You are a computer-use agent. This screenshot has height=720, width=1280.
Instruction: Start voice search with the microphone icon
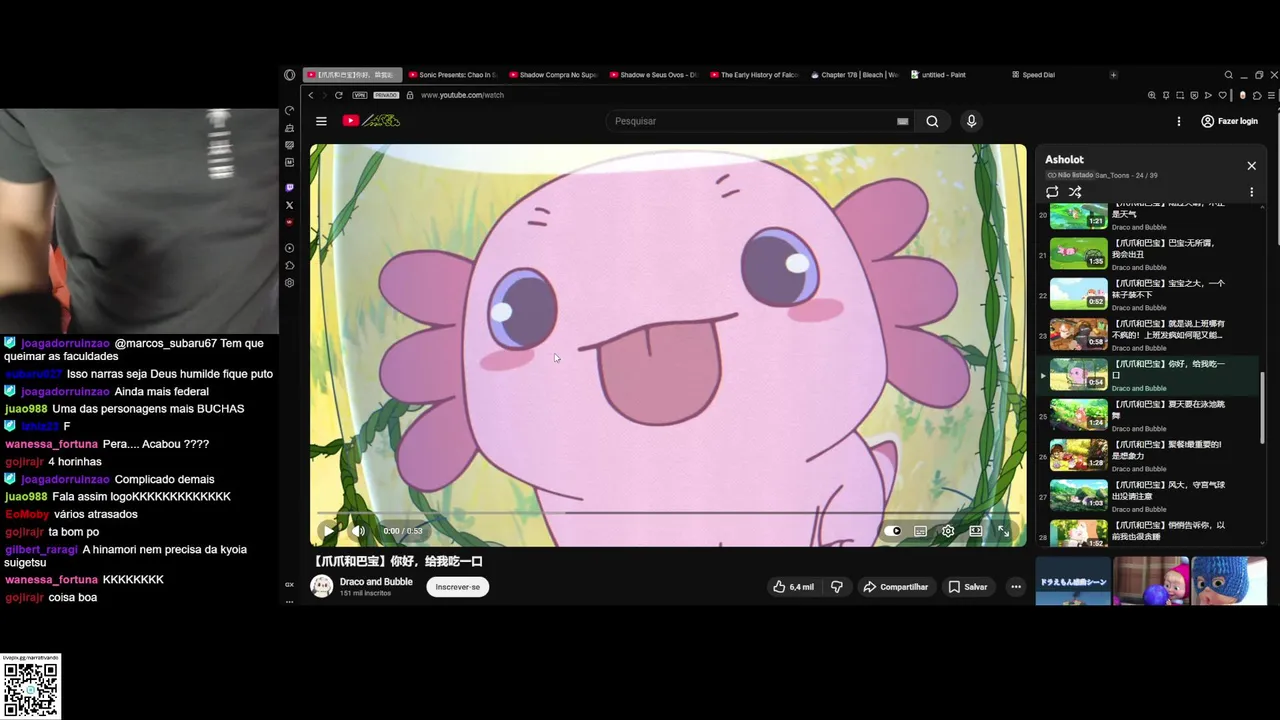click(x=971, y=121)
